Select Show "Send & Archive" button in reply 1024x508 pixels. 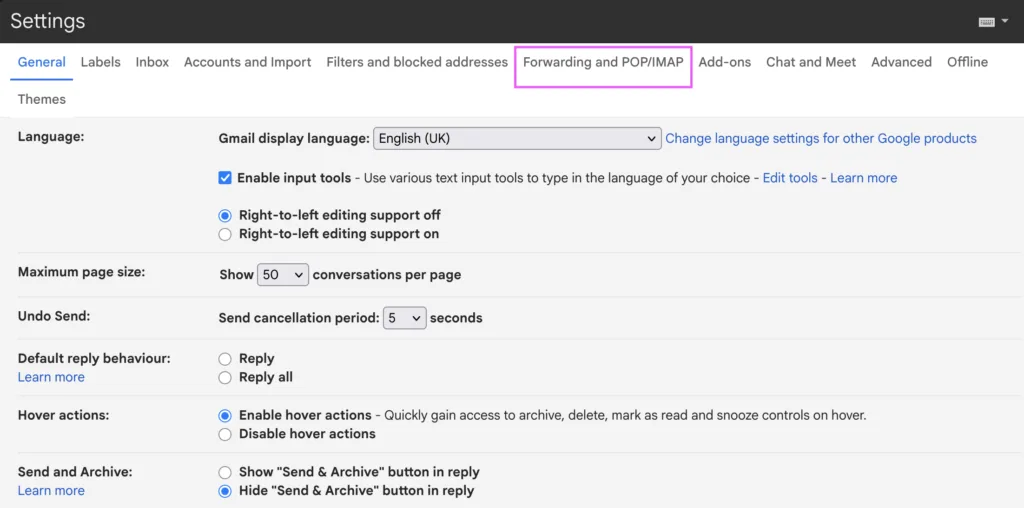(225, 472)
